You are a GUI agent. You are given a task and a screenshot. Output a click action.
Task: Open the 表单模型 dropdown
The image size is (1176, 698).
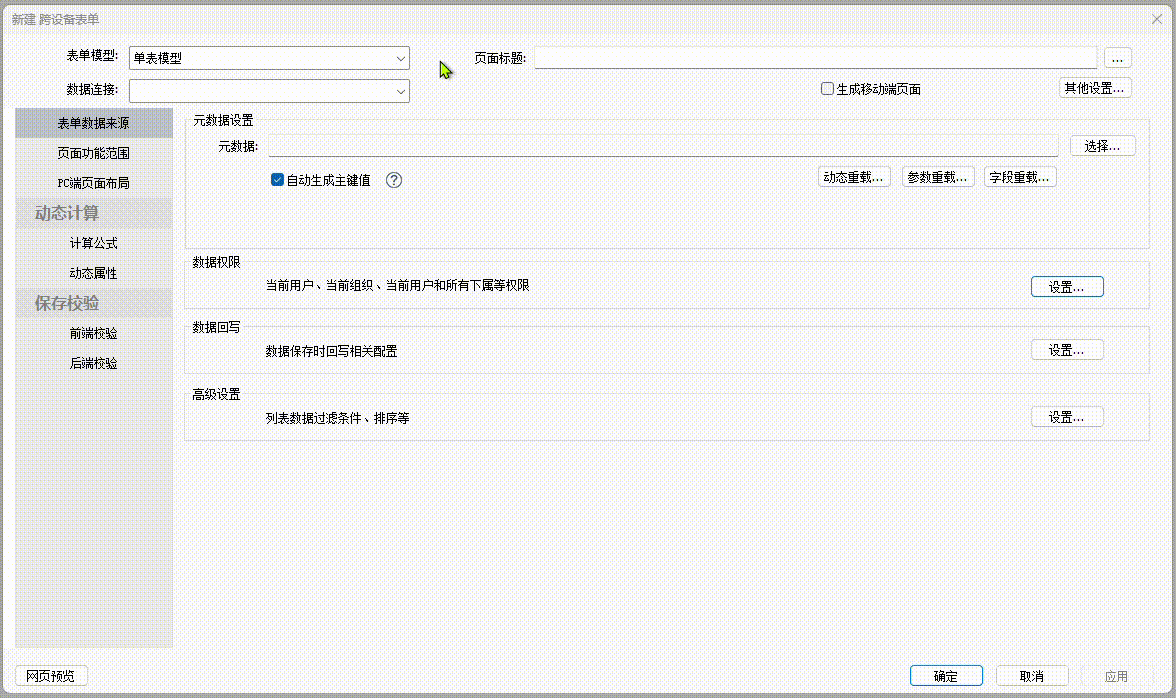[x=400, y=58]
